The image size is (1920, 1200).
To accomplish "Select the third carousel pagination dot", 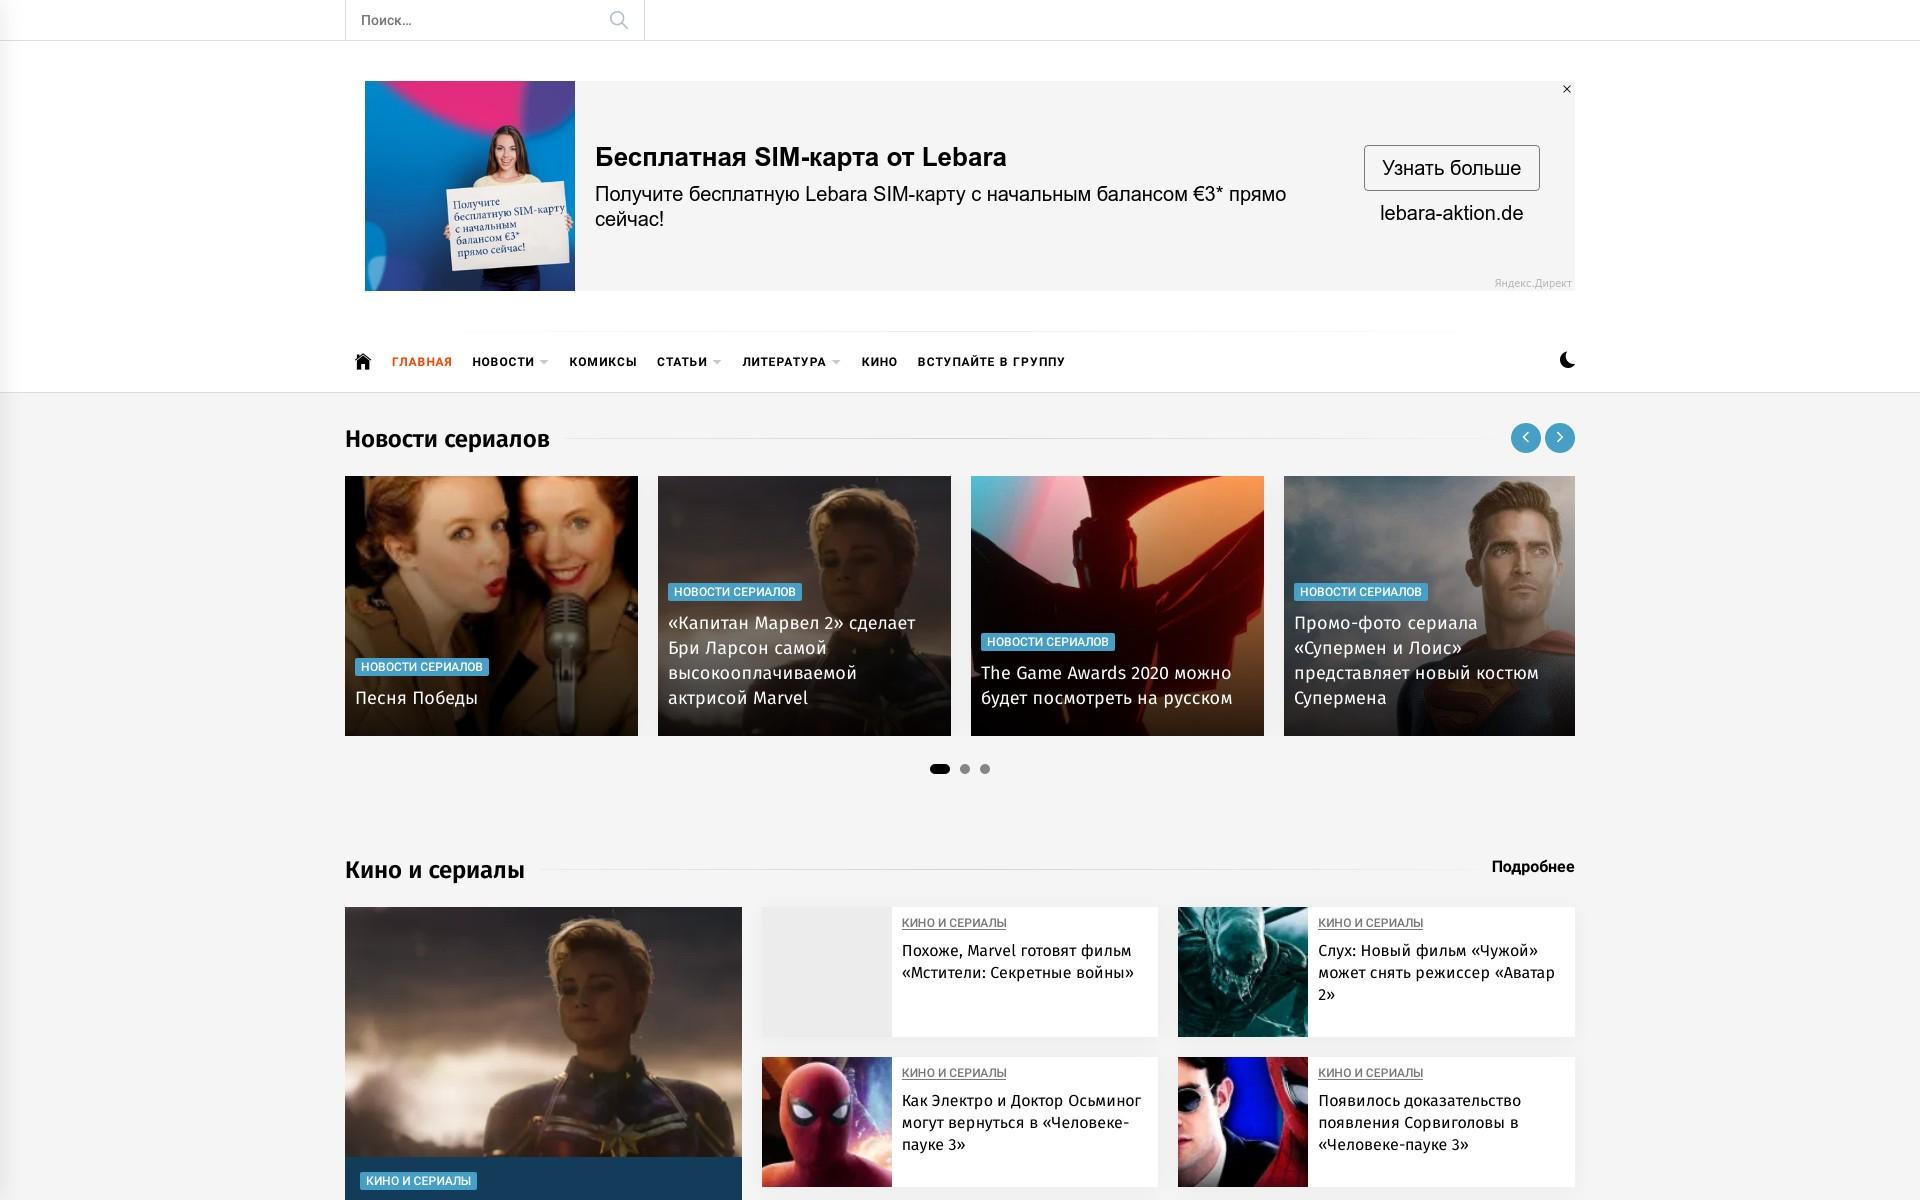I will pyautogui.click(x=985, y=769).
